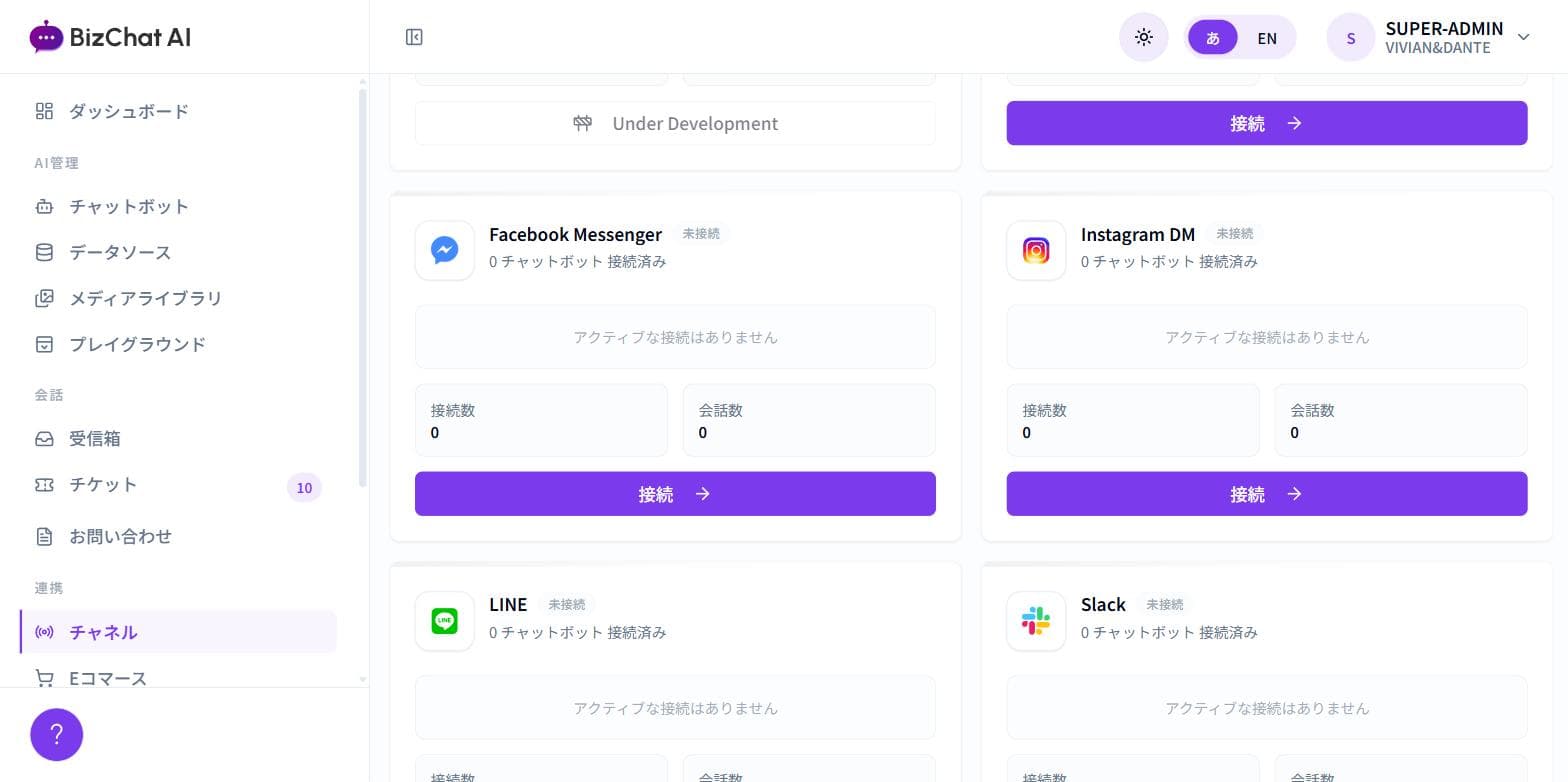Click the プレイグラウンド icon
This screenshot has width=1568, height=782.
[x=44, y=344]
